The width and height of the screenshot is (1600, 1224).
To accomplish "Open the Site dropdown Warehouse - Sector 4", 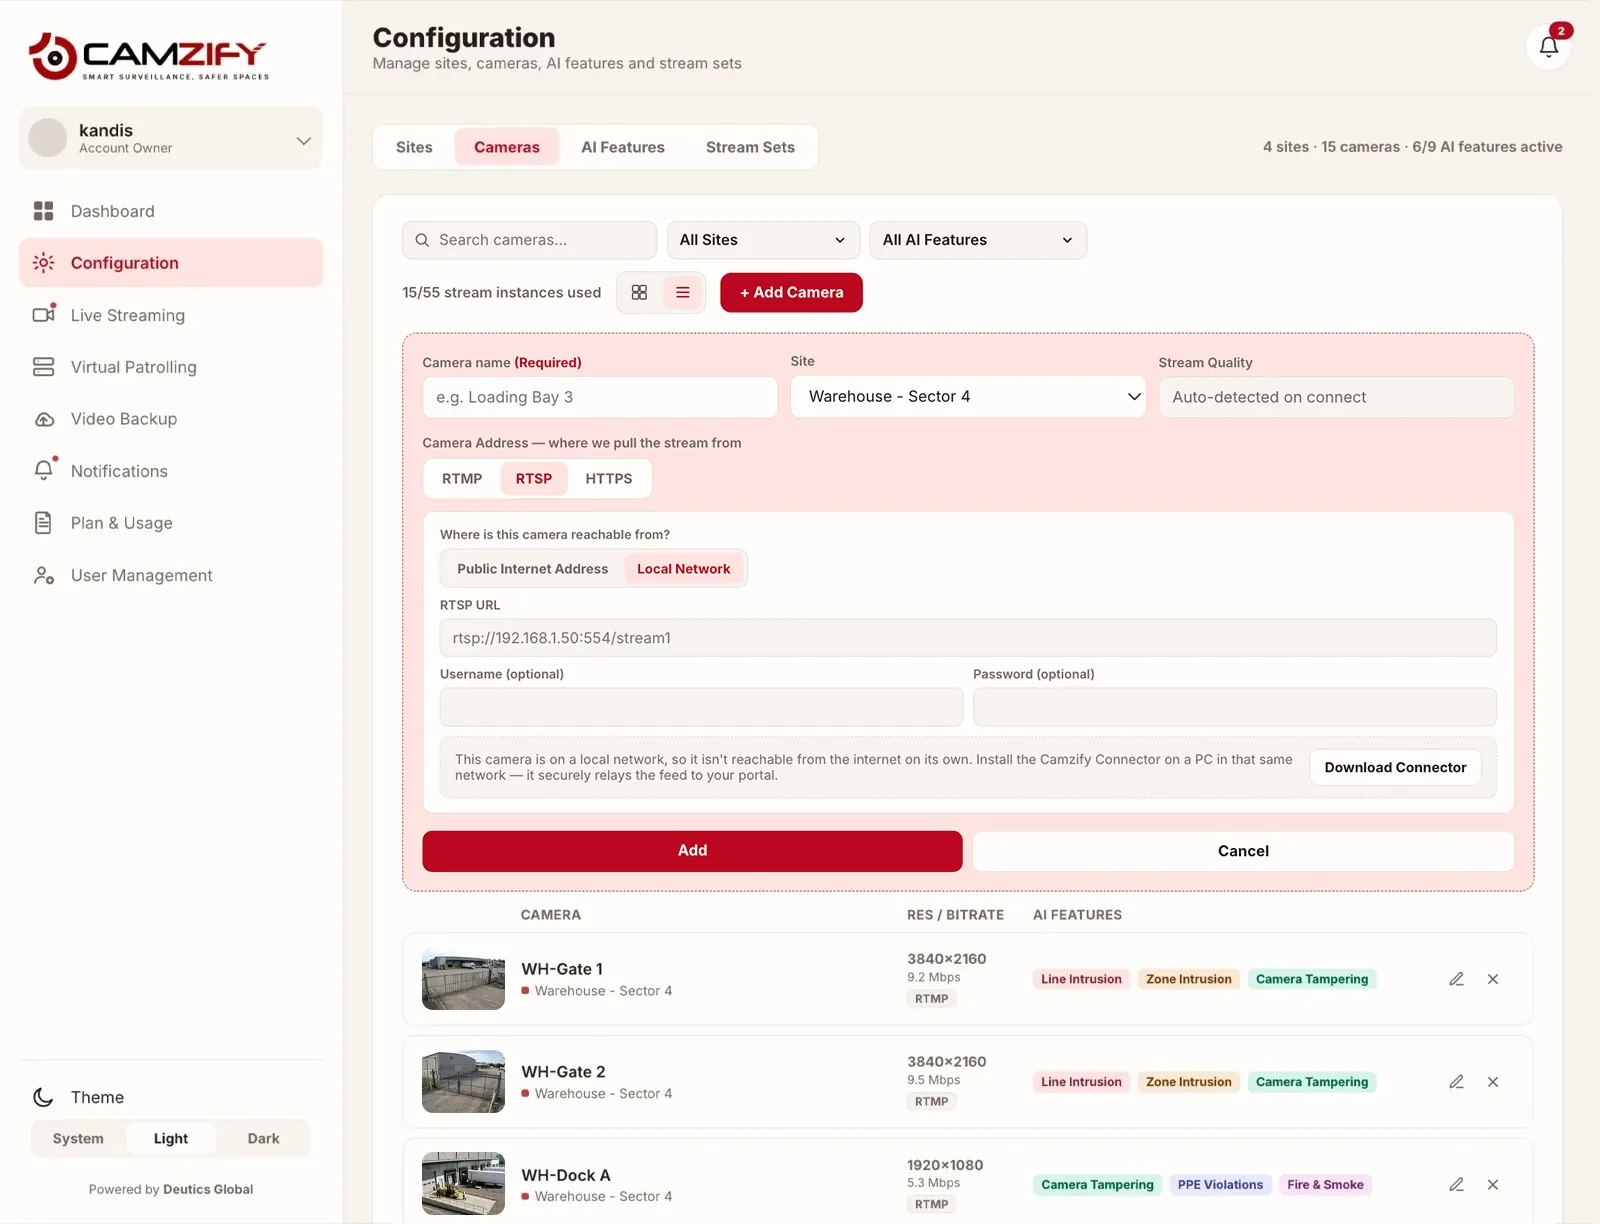I will click(x=968, y=397).
